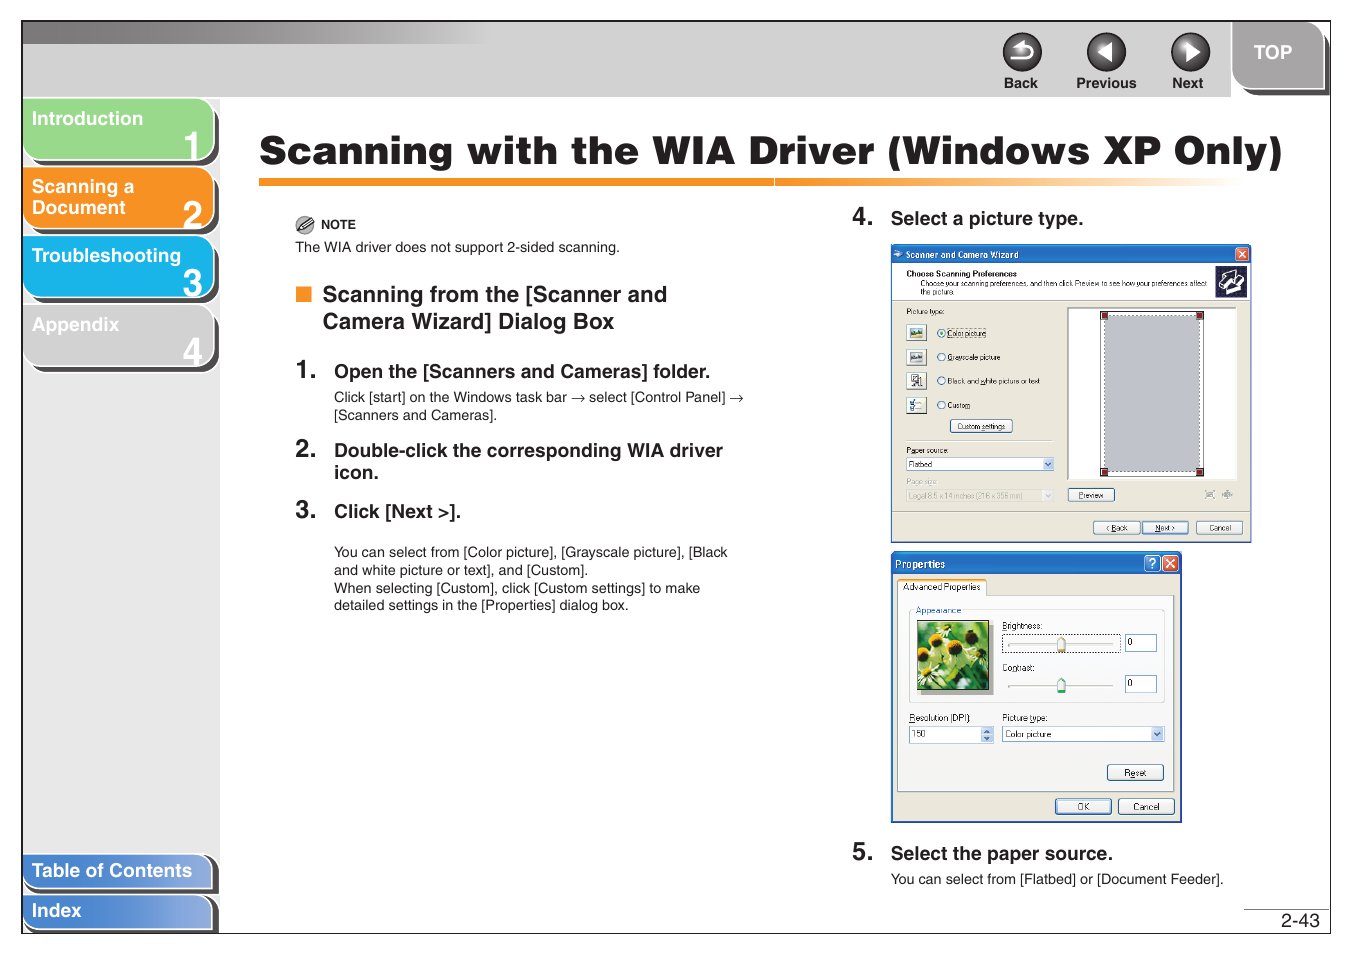1351x954 pixels.
Task: Click Cancel in the Properties dialog
Action: tap(1146, 806)
